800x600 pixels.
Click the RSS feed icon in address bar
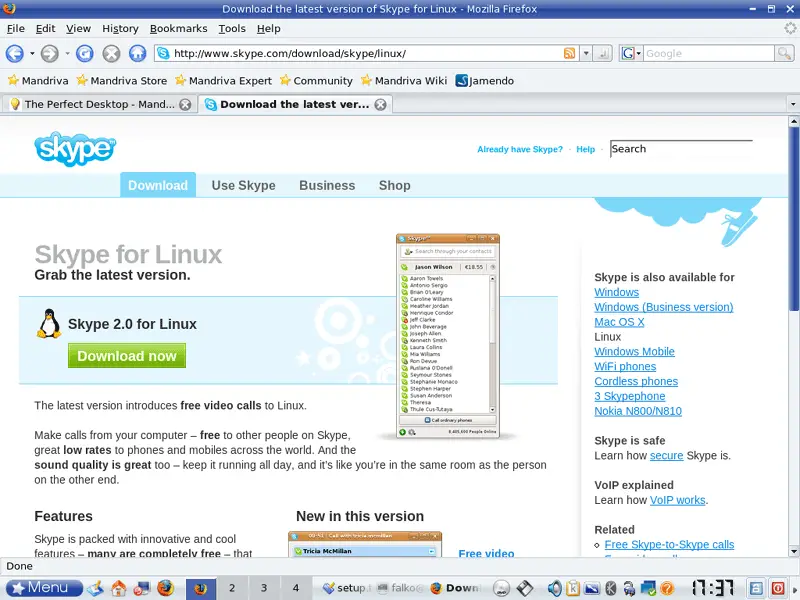tap(570, 54)
